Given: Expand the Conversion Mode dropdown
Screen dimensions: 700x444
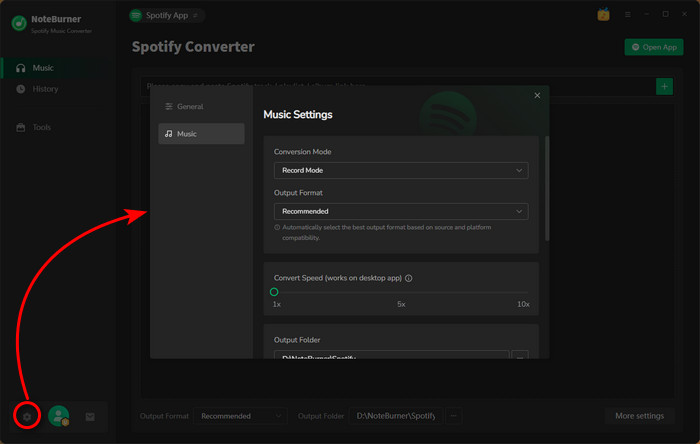Looking at the screenshot, I should click(x=401, y=170).
